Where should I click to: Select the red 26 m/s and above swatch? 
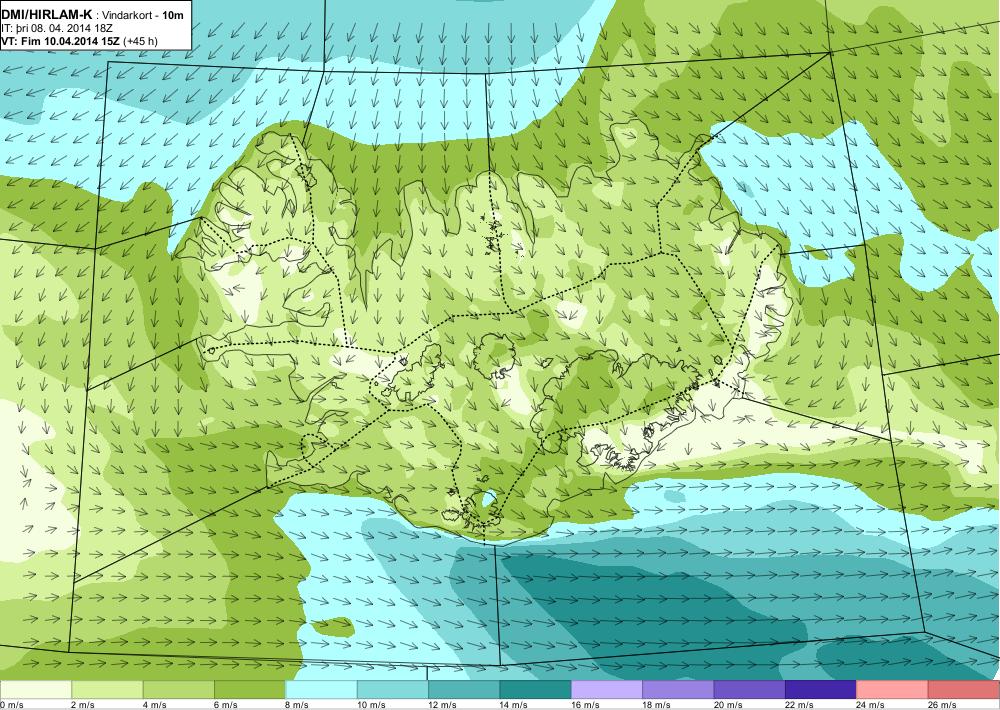(x=964, y=690)
